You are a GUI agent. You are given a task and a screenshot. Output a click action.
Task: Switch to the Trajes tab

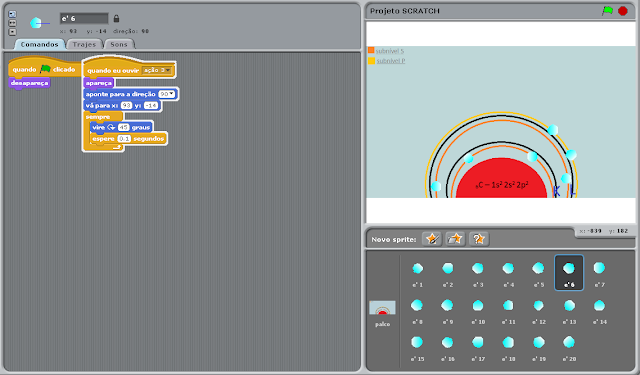84,44
